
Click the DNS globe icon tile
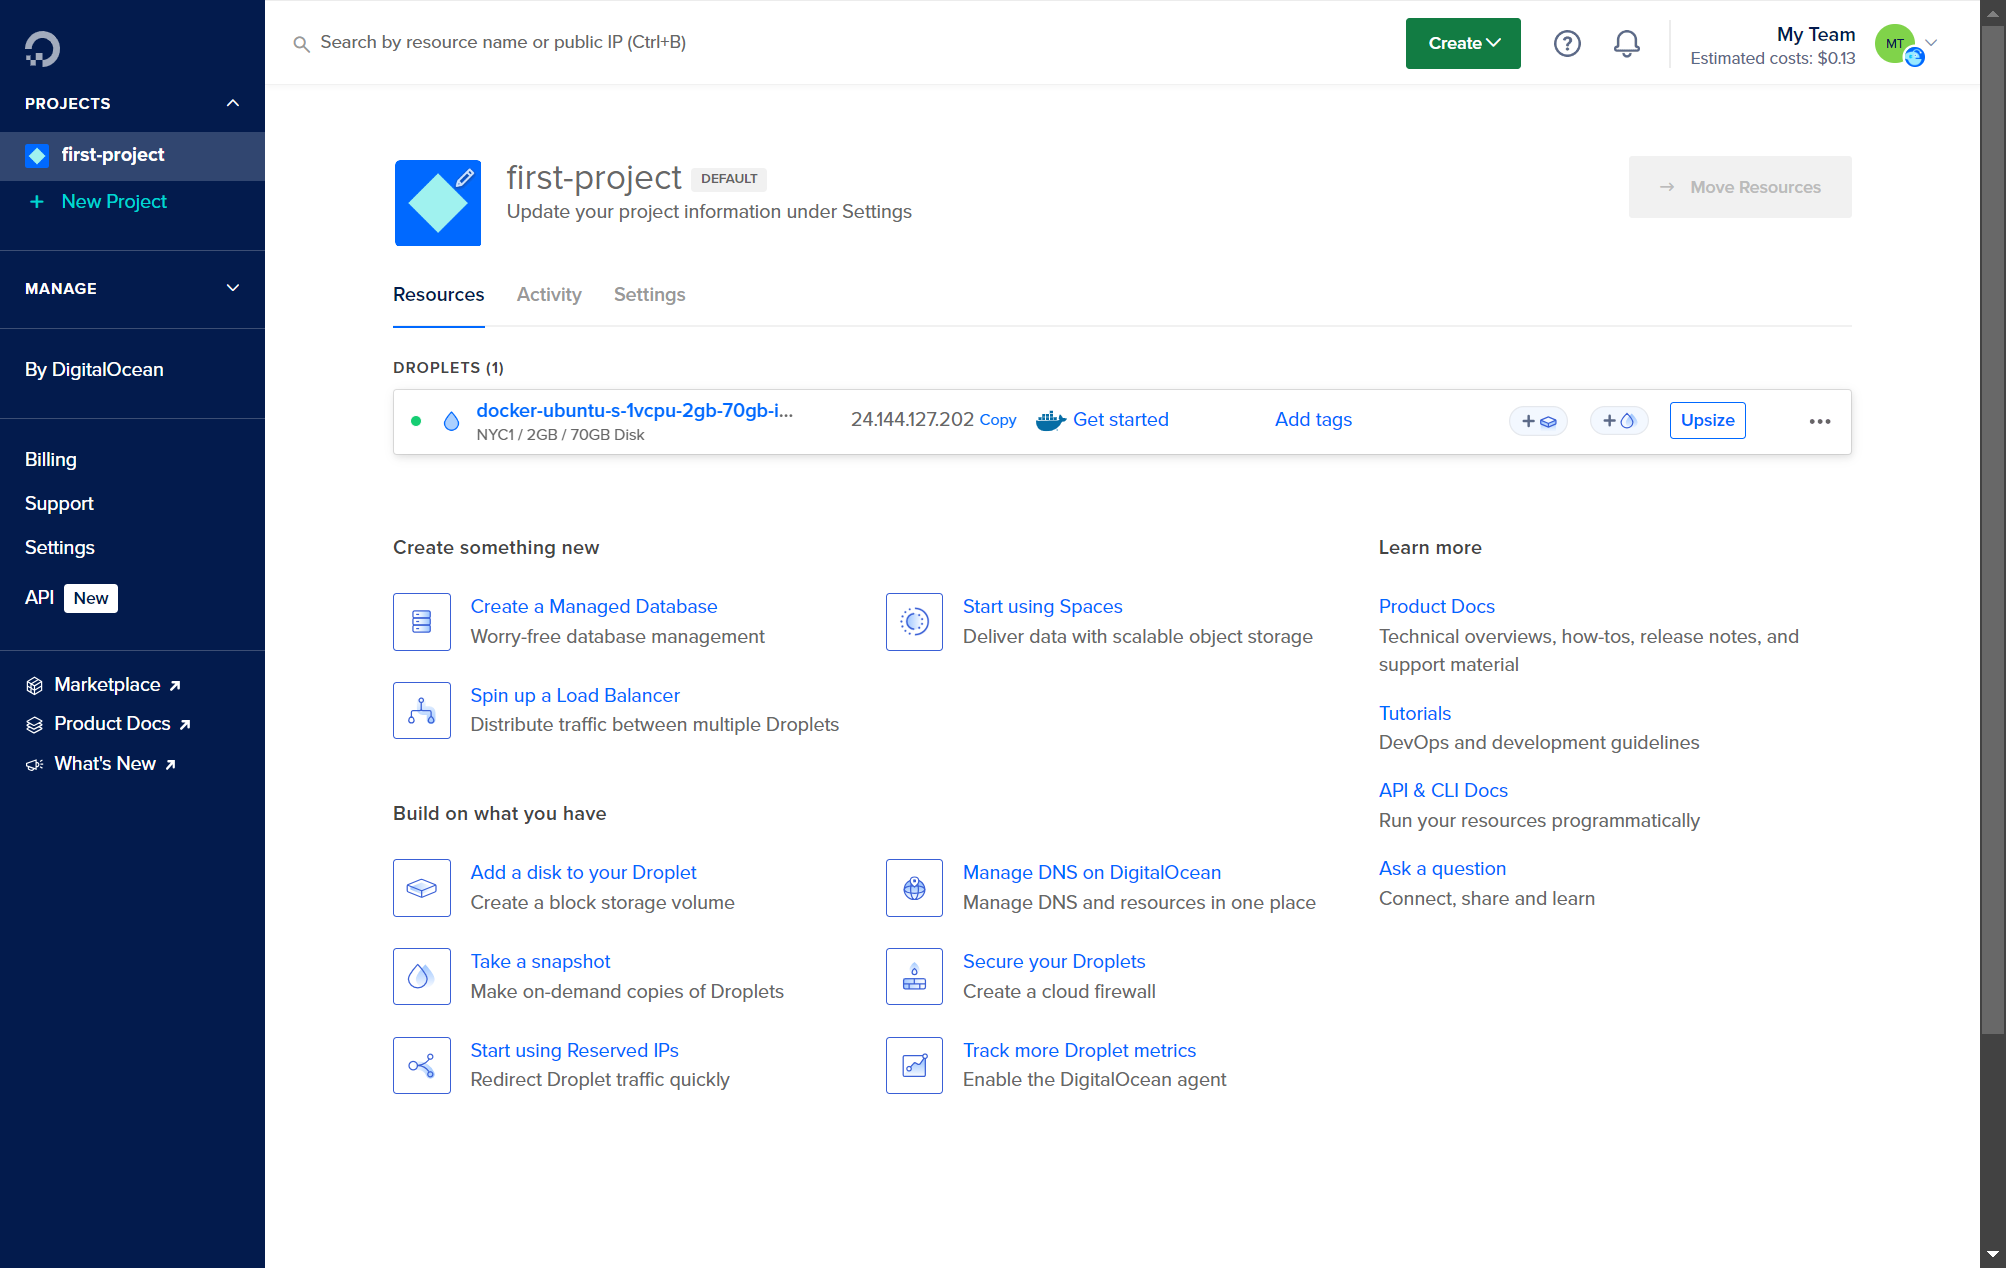point(914,888)
